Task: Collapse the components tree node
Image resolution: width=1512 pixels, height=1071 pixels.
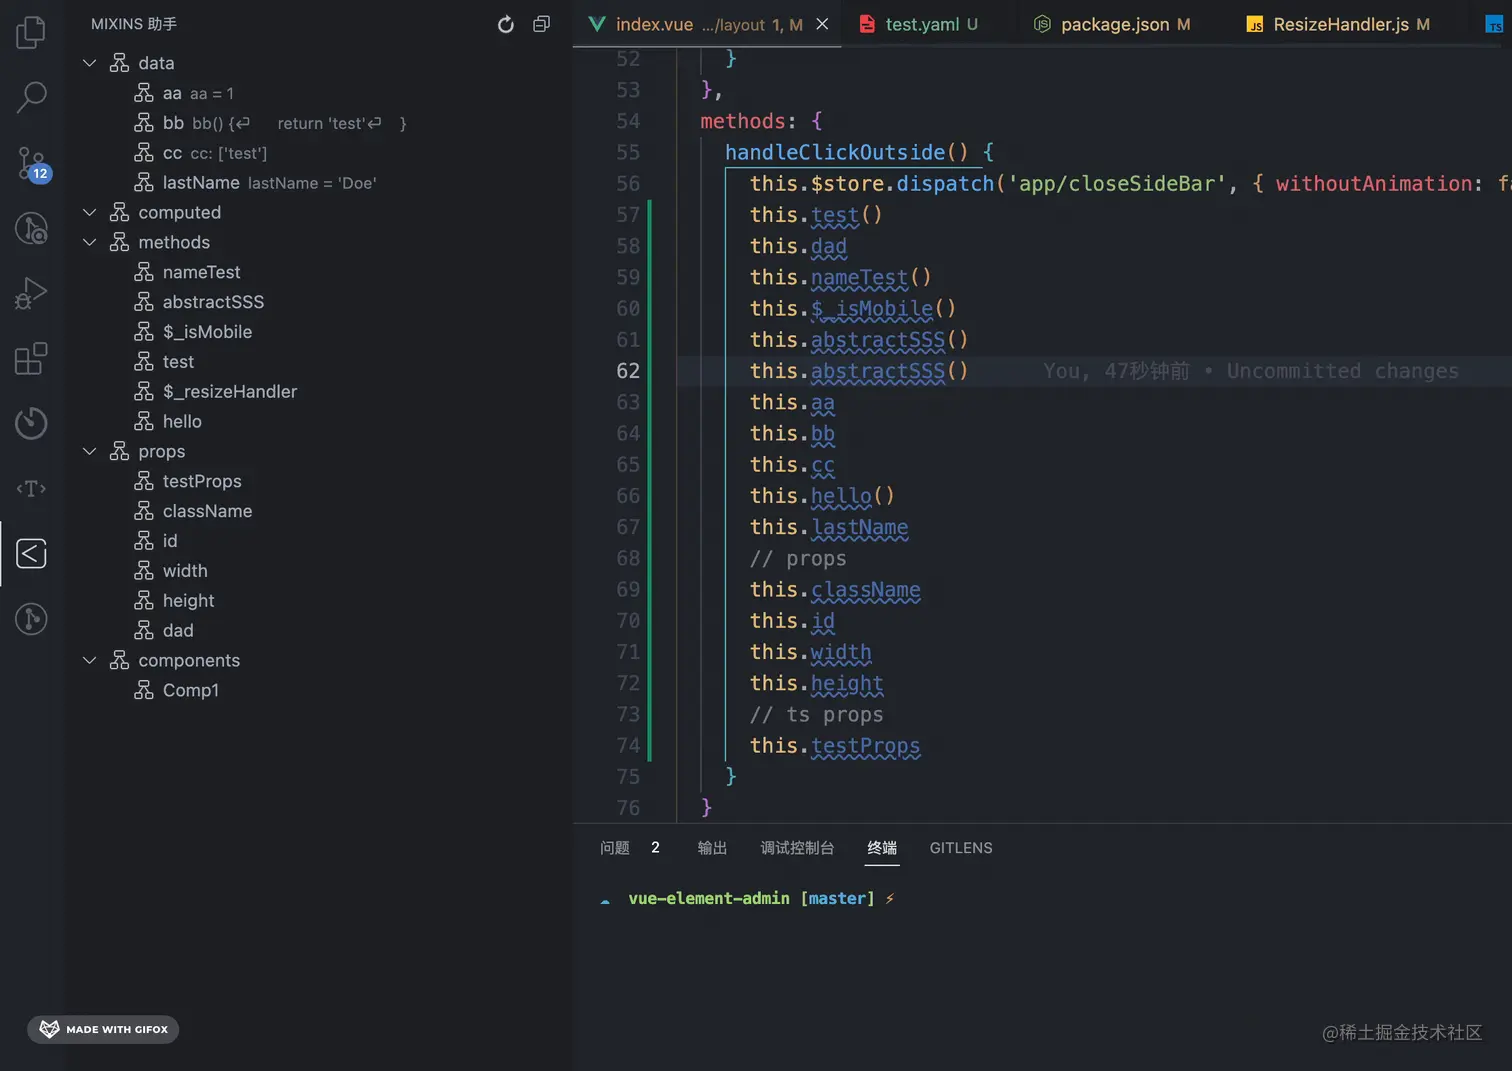Action: (89, 660)
